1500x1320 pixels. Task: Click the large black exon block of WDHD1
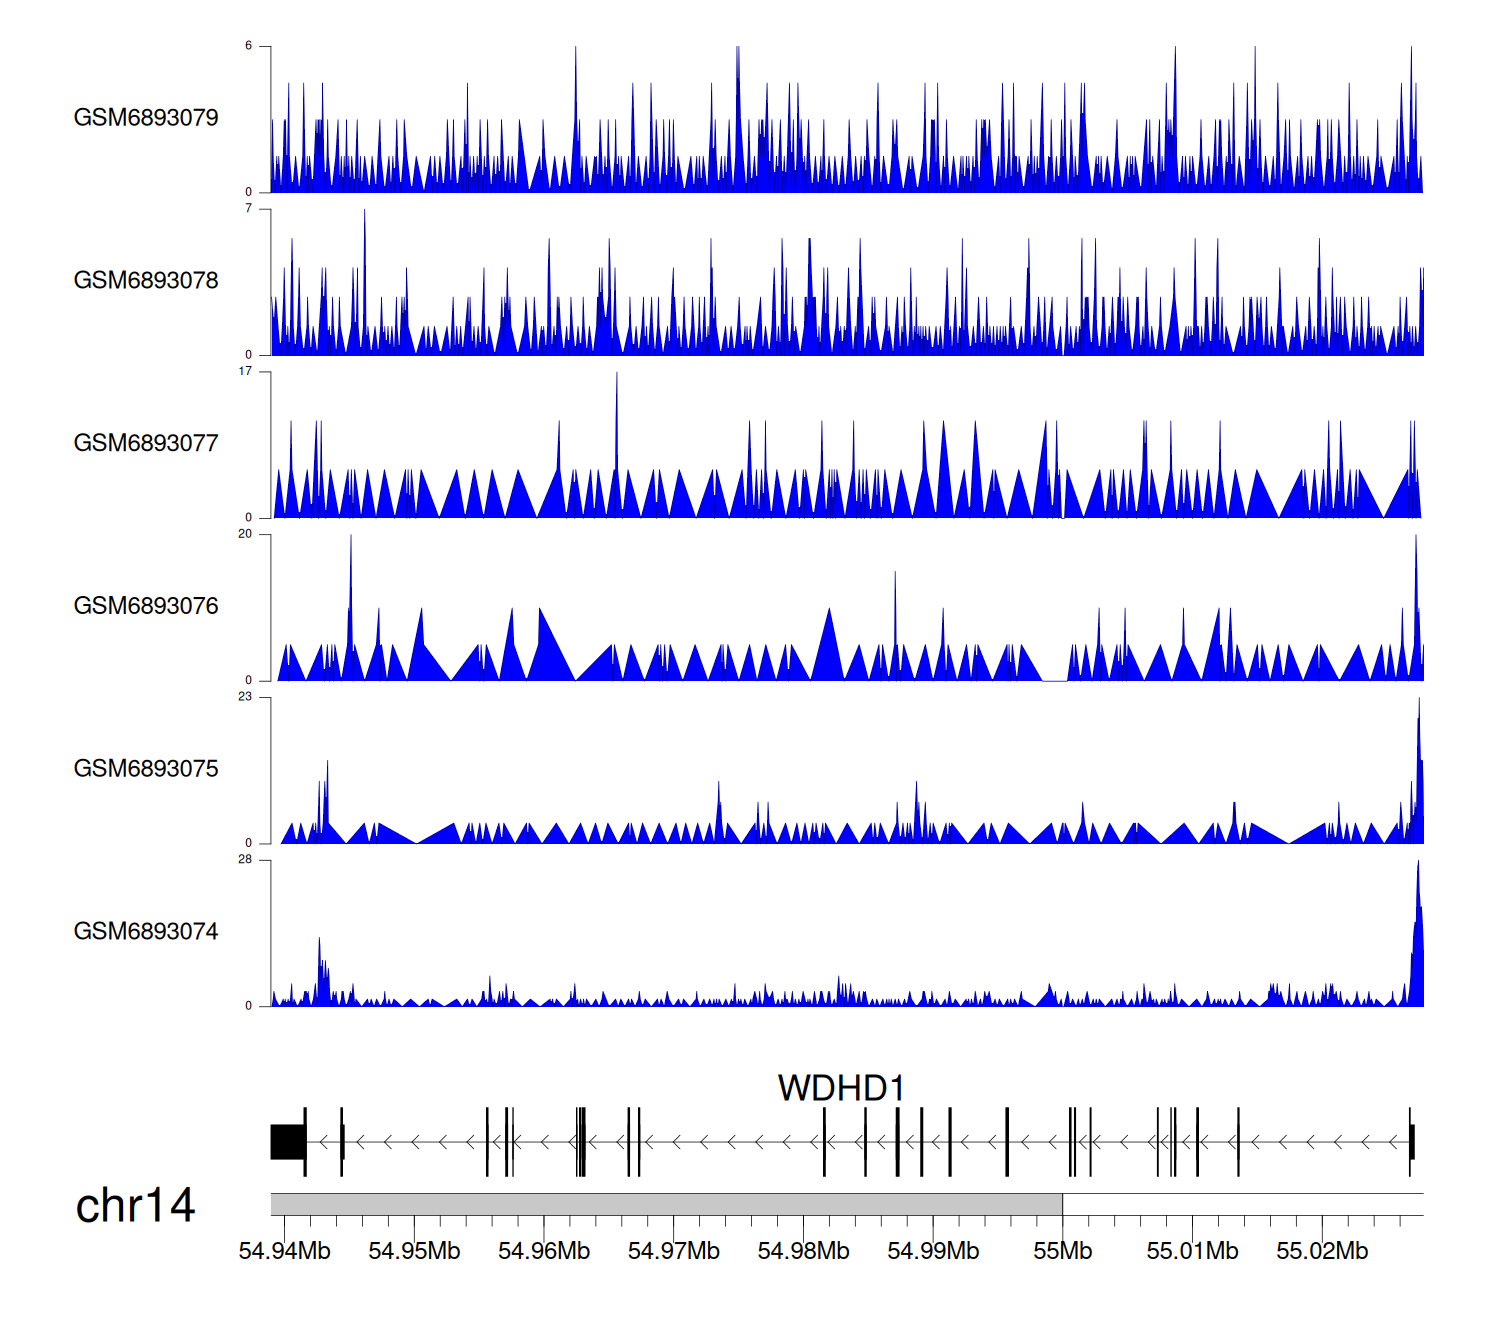click(x=288, y=1142)
